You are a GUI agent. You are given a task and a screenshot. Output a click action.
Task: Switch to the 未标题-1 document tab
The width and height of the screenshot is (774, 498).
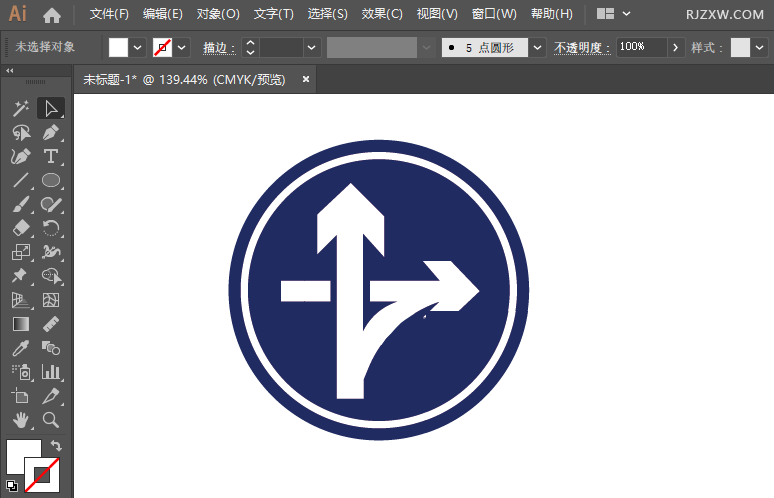pyautogui.click(x=184, y=79)
